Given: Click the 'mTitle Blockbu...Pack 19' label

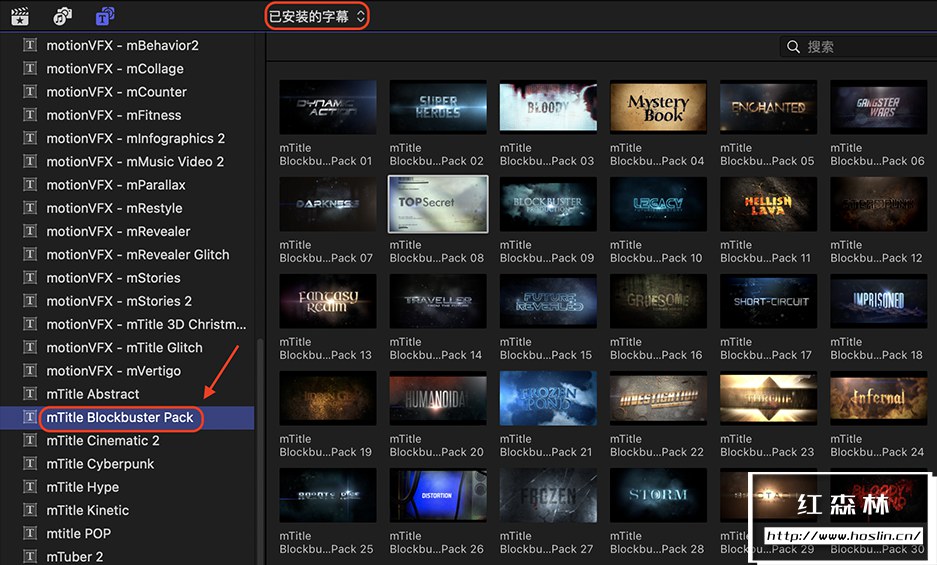Looking at the screenshot, I should (x=326, y=445).
